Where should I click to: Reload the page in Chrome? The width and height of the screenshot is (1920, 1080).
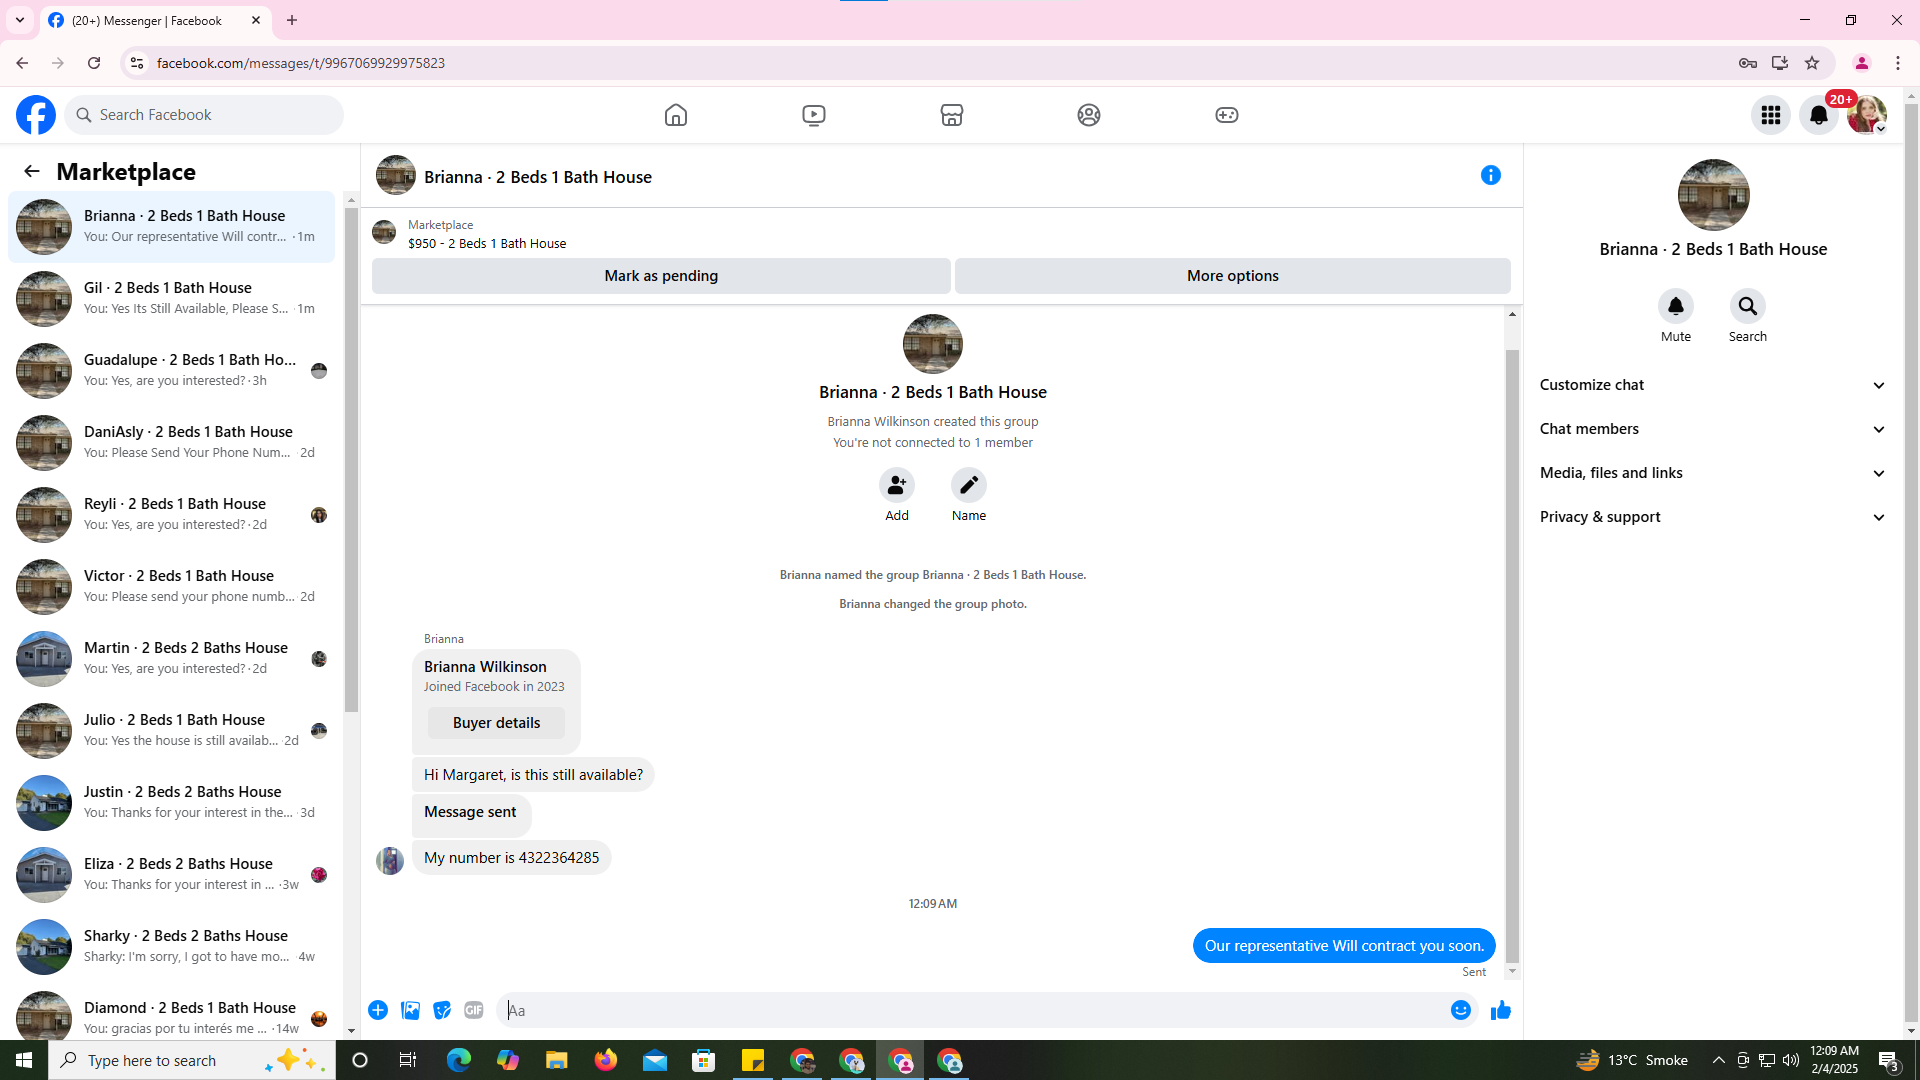tap(94, 63)
